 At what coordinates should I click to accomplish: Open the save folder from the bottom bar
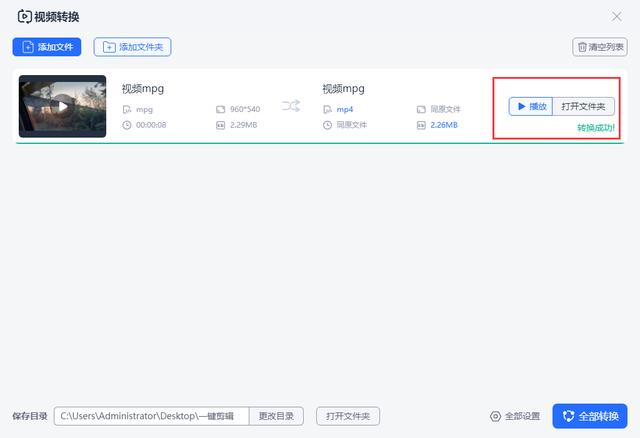[347, 416]
